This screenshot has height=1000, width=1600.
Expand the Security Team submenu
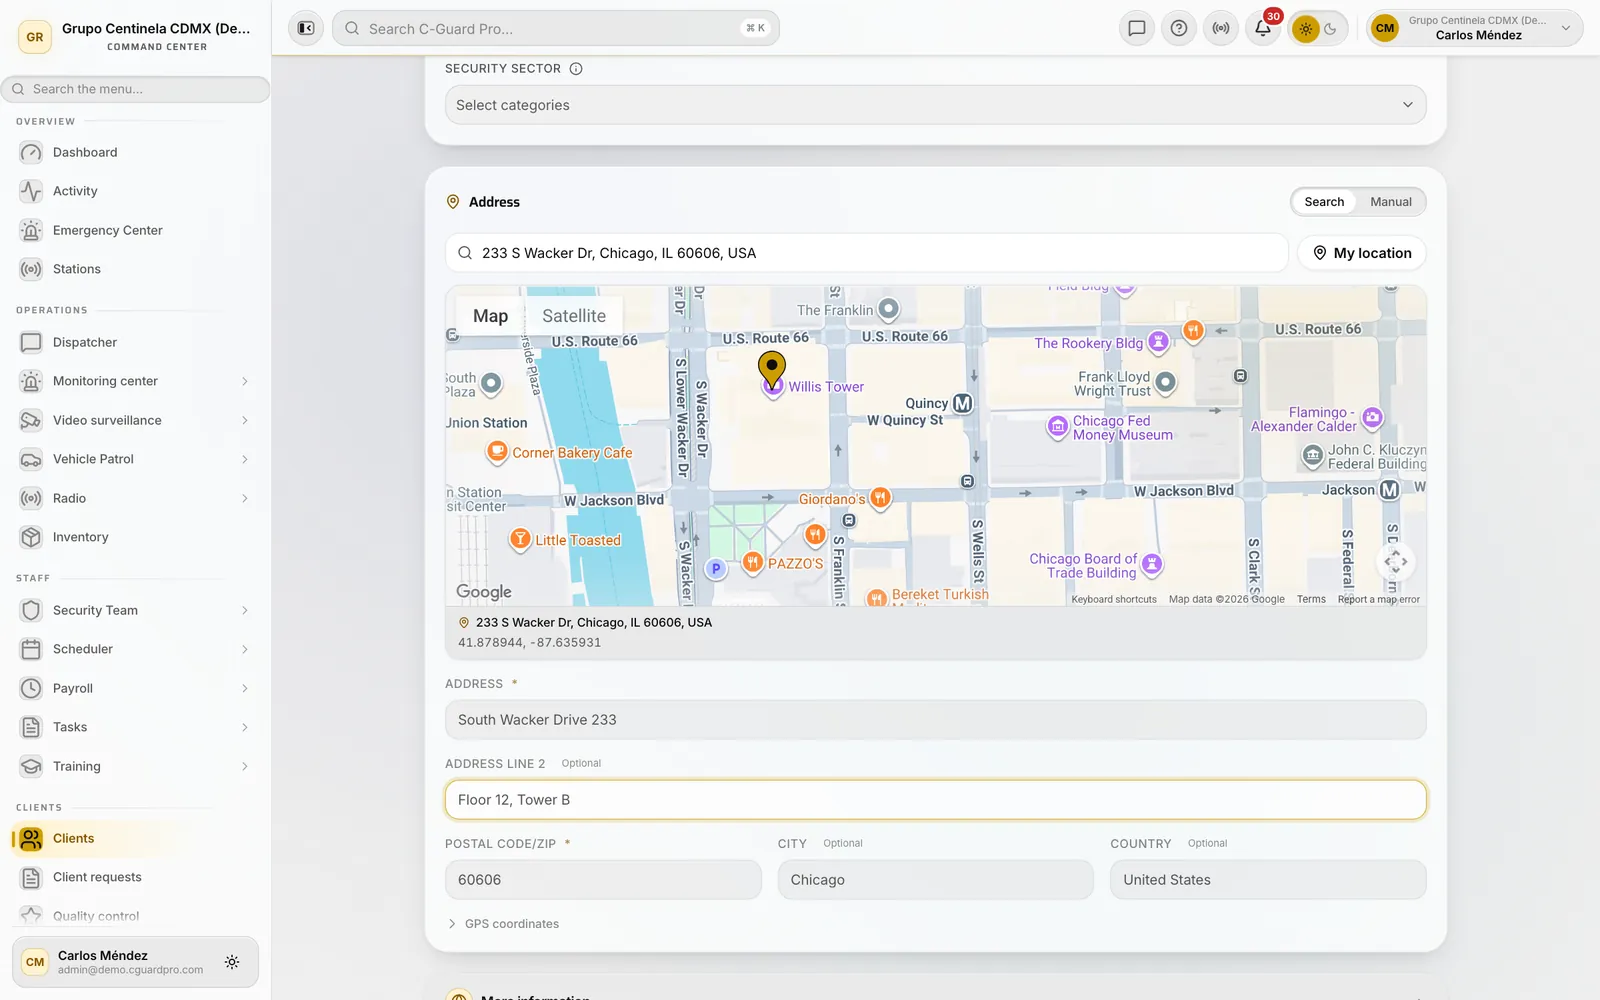click(245, 610)
